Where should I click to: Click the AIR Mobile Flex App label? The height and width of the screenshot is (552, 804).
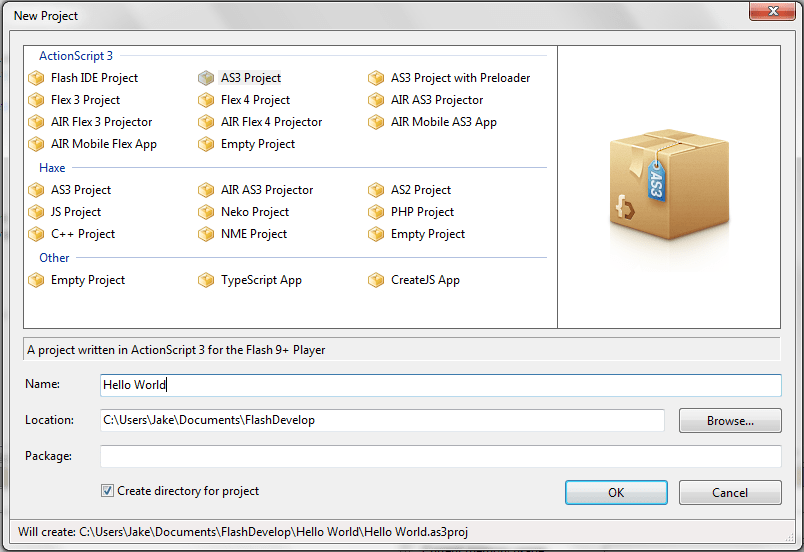[104, 144]
